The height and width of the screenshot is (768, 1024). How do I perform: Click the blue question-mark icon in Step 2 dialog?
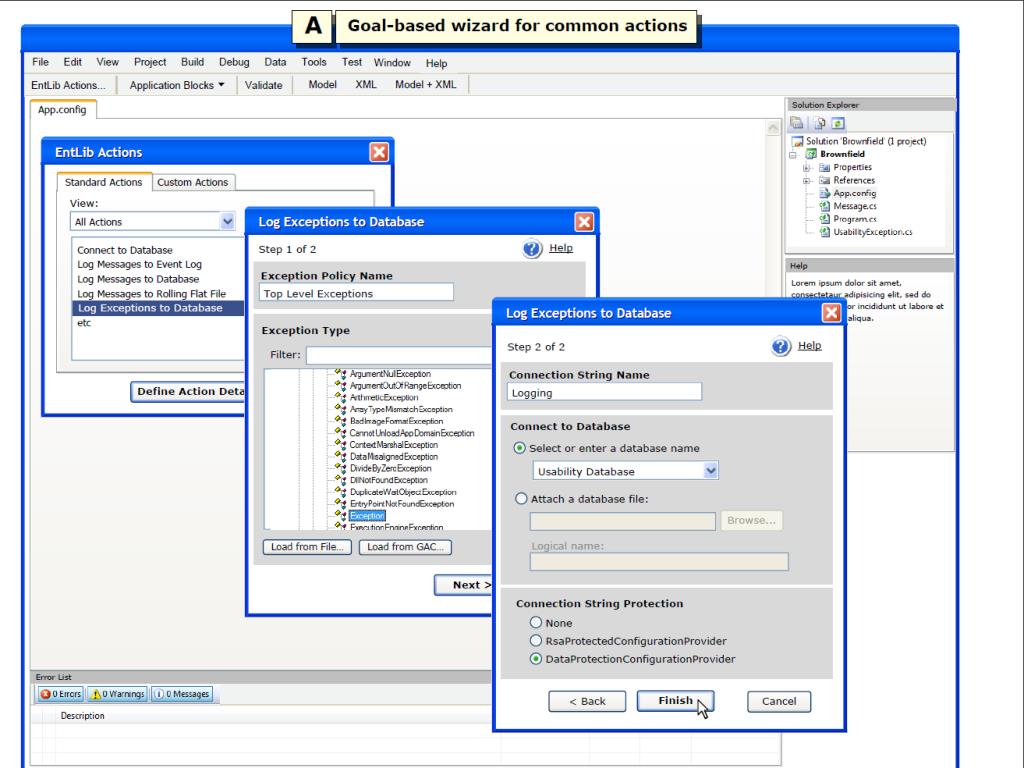point(781,346)
